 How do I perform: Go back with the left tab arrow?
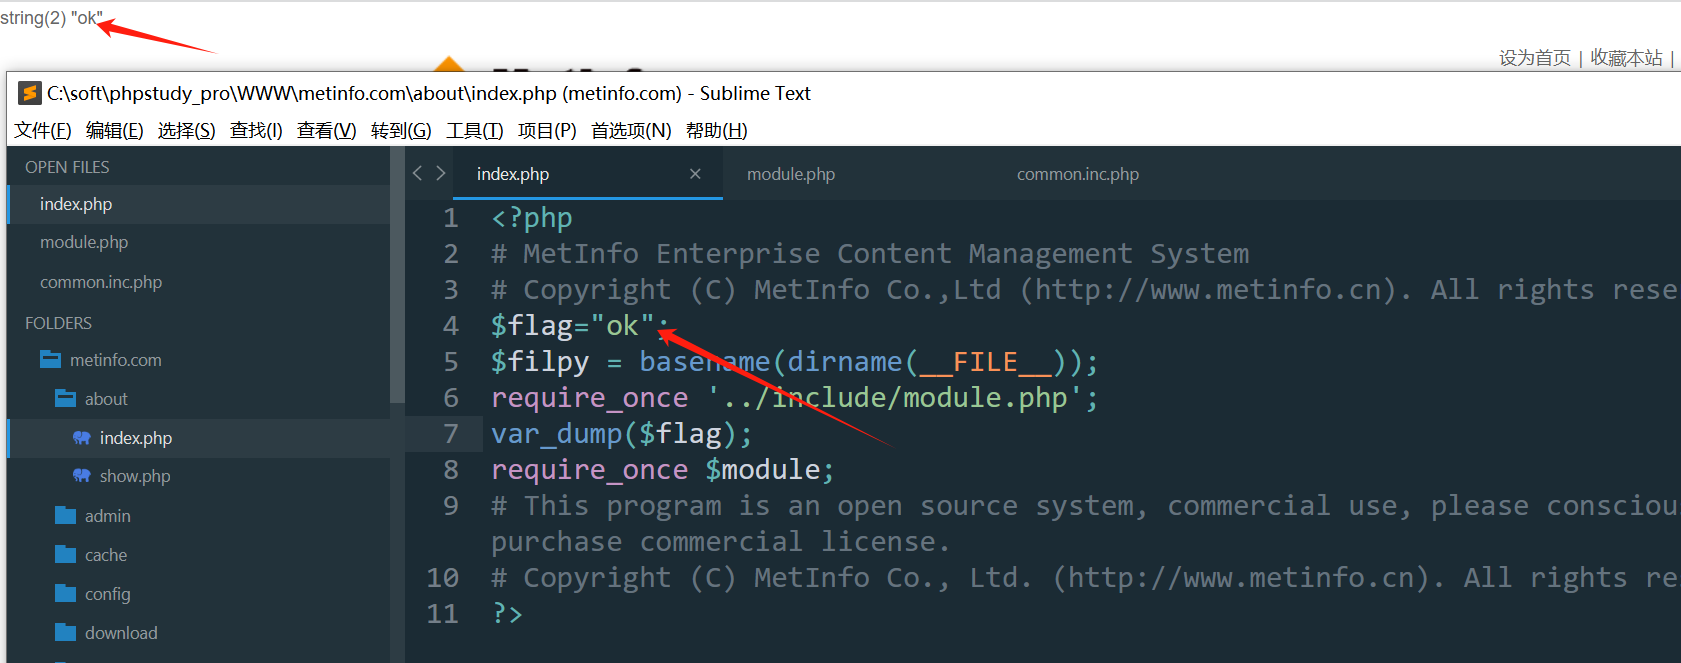pyautogui.click(x=418, y=174)
